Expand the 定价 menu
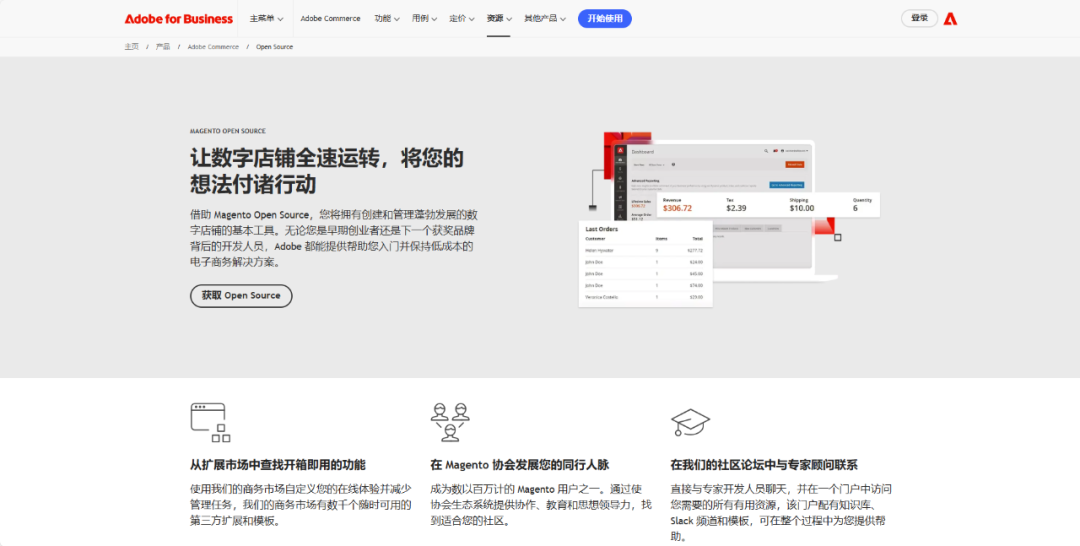 click(461, 19)
